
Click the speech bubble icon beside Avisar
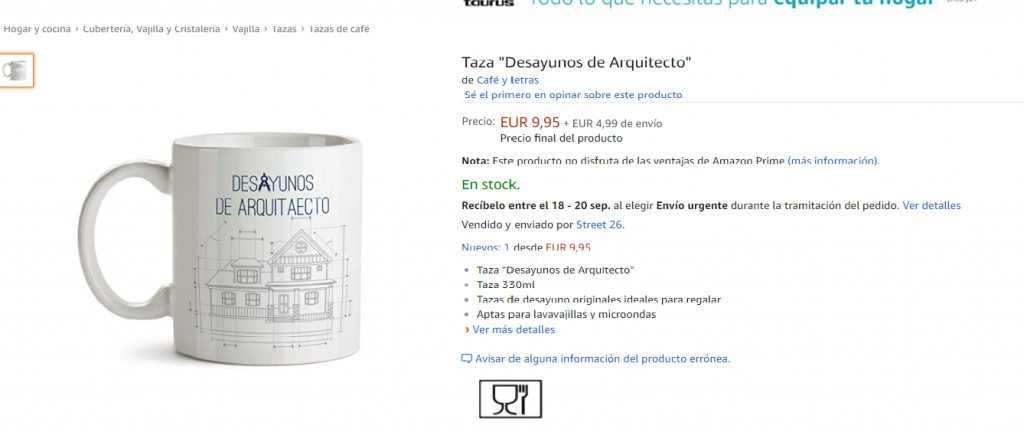coord(466,359)
